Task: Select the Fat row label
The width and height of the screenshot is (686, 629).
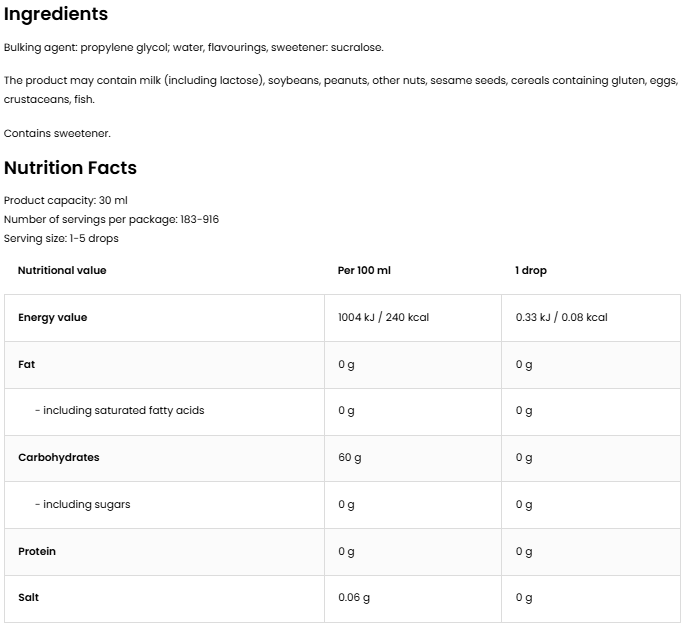Action: [x=27, y=365]
